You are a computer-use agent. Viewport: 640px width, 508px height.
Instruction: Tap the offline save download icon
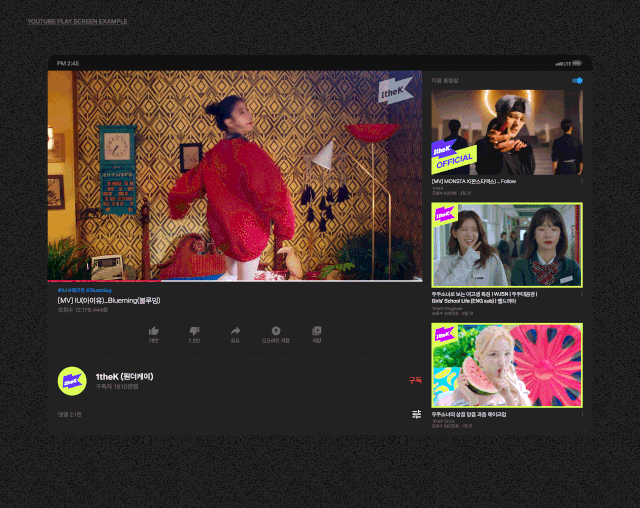click(276, 330)
